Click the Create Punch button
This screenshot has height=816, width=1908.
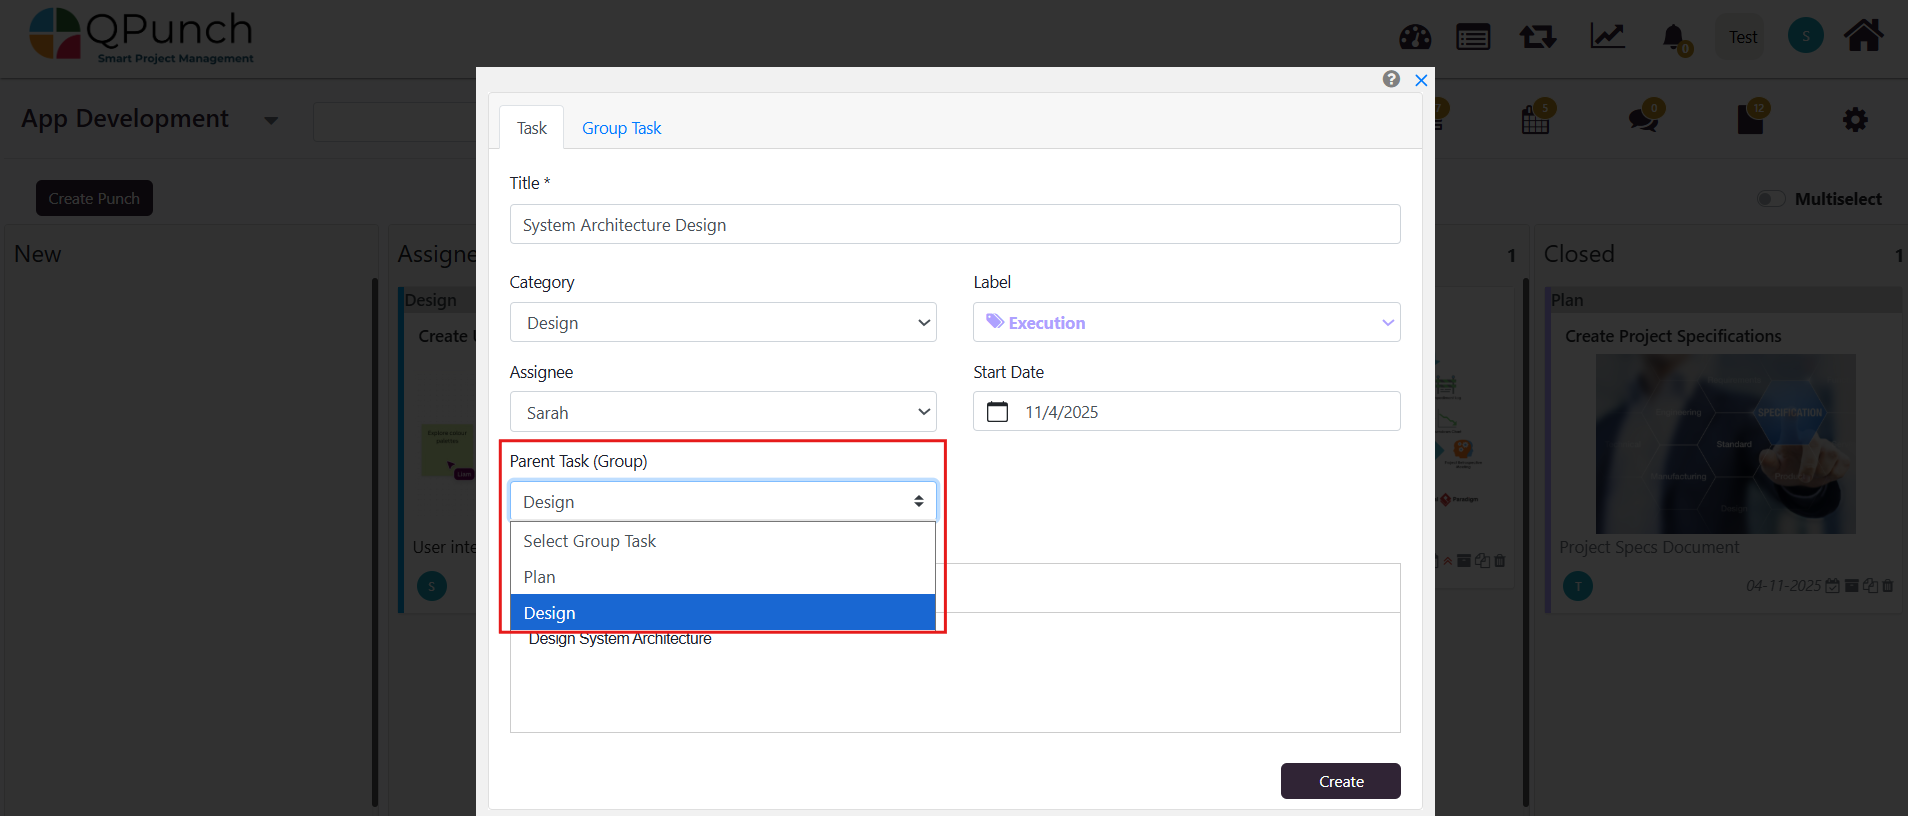[94, 198]
